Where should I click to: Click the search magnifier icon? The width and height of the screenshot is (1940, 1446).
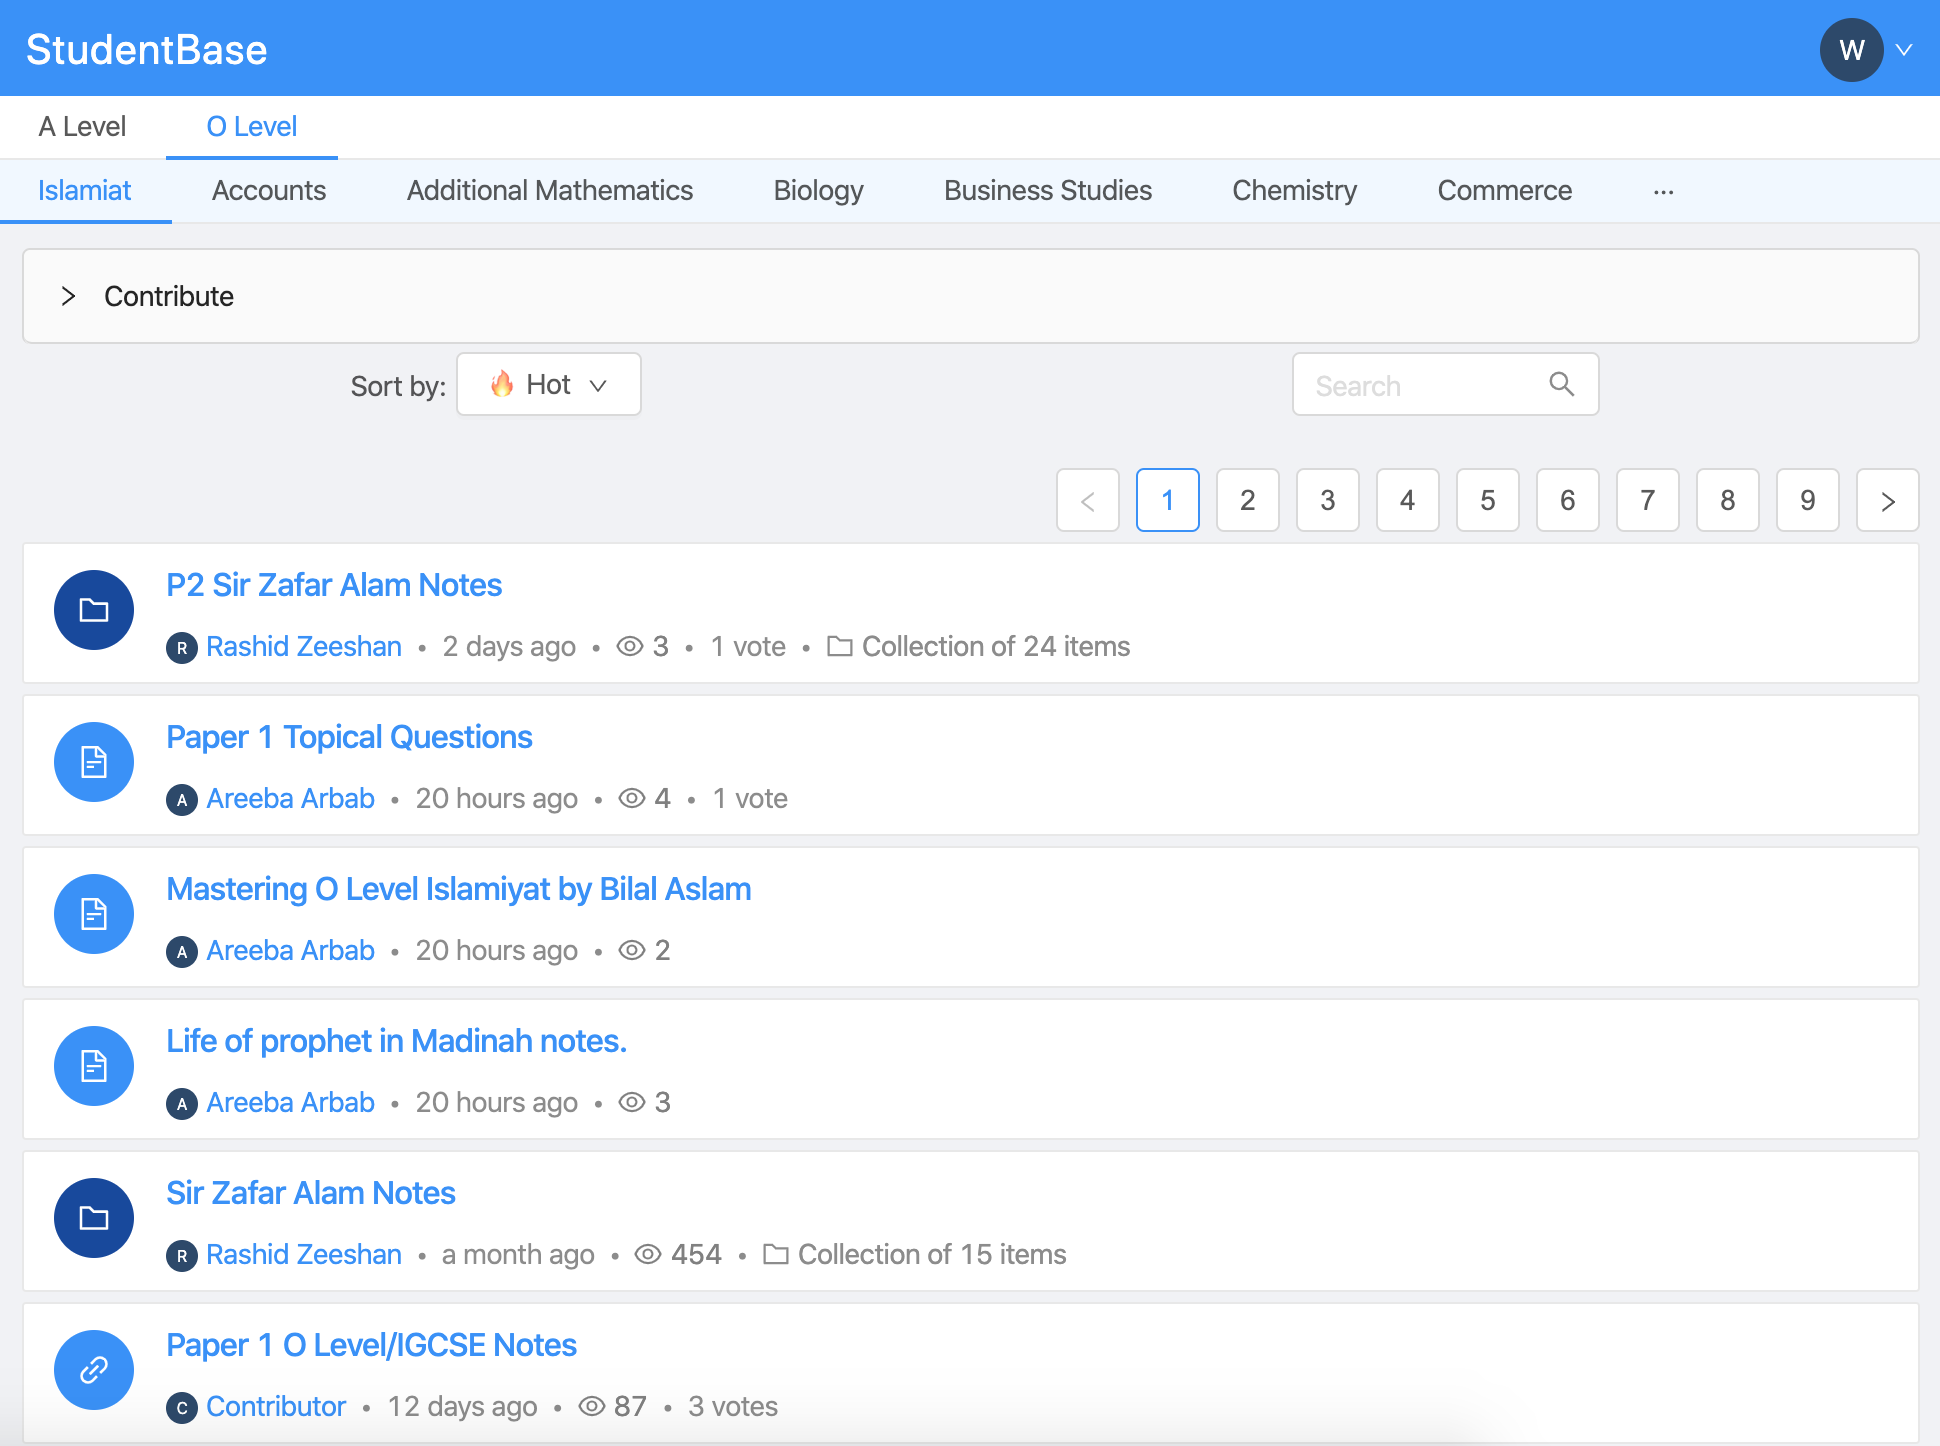(1561, 384)
